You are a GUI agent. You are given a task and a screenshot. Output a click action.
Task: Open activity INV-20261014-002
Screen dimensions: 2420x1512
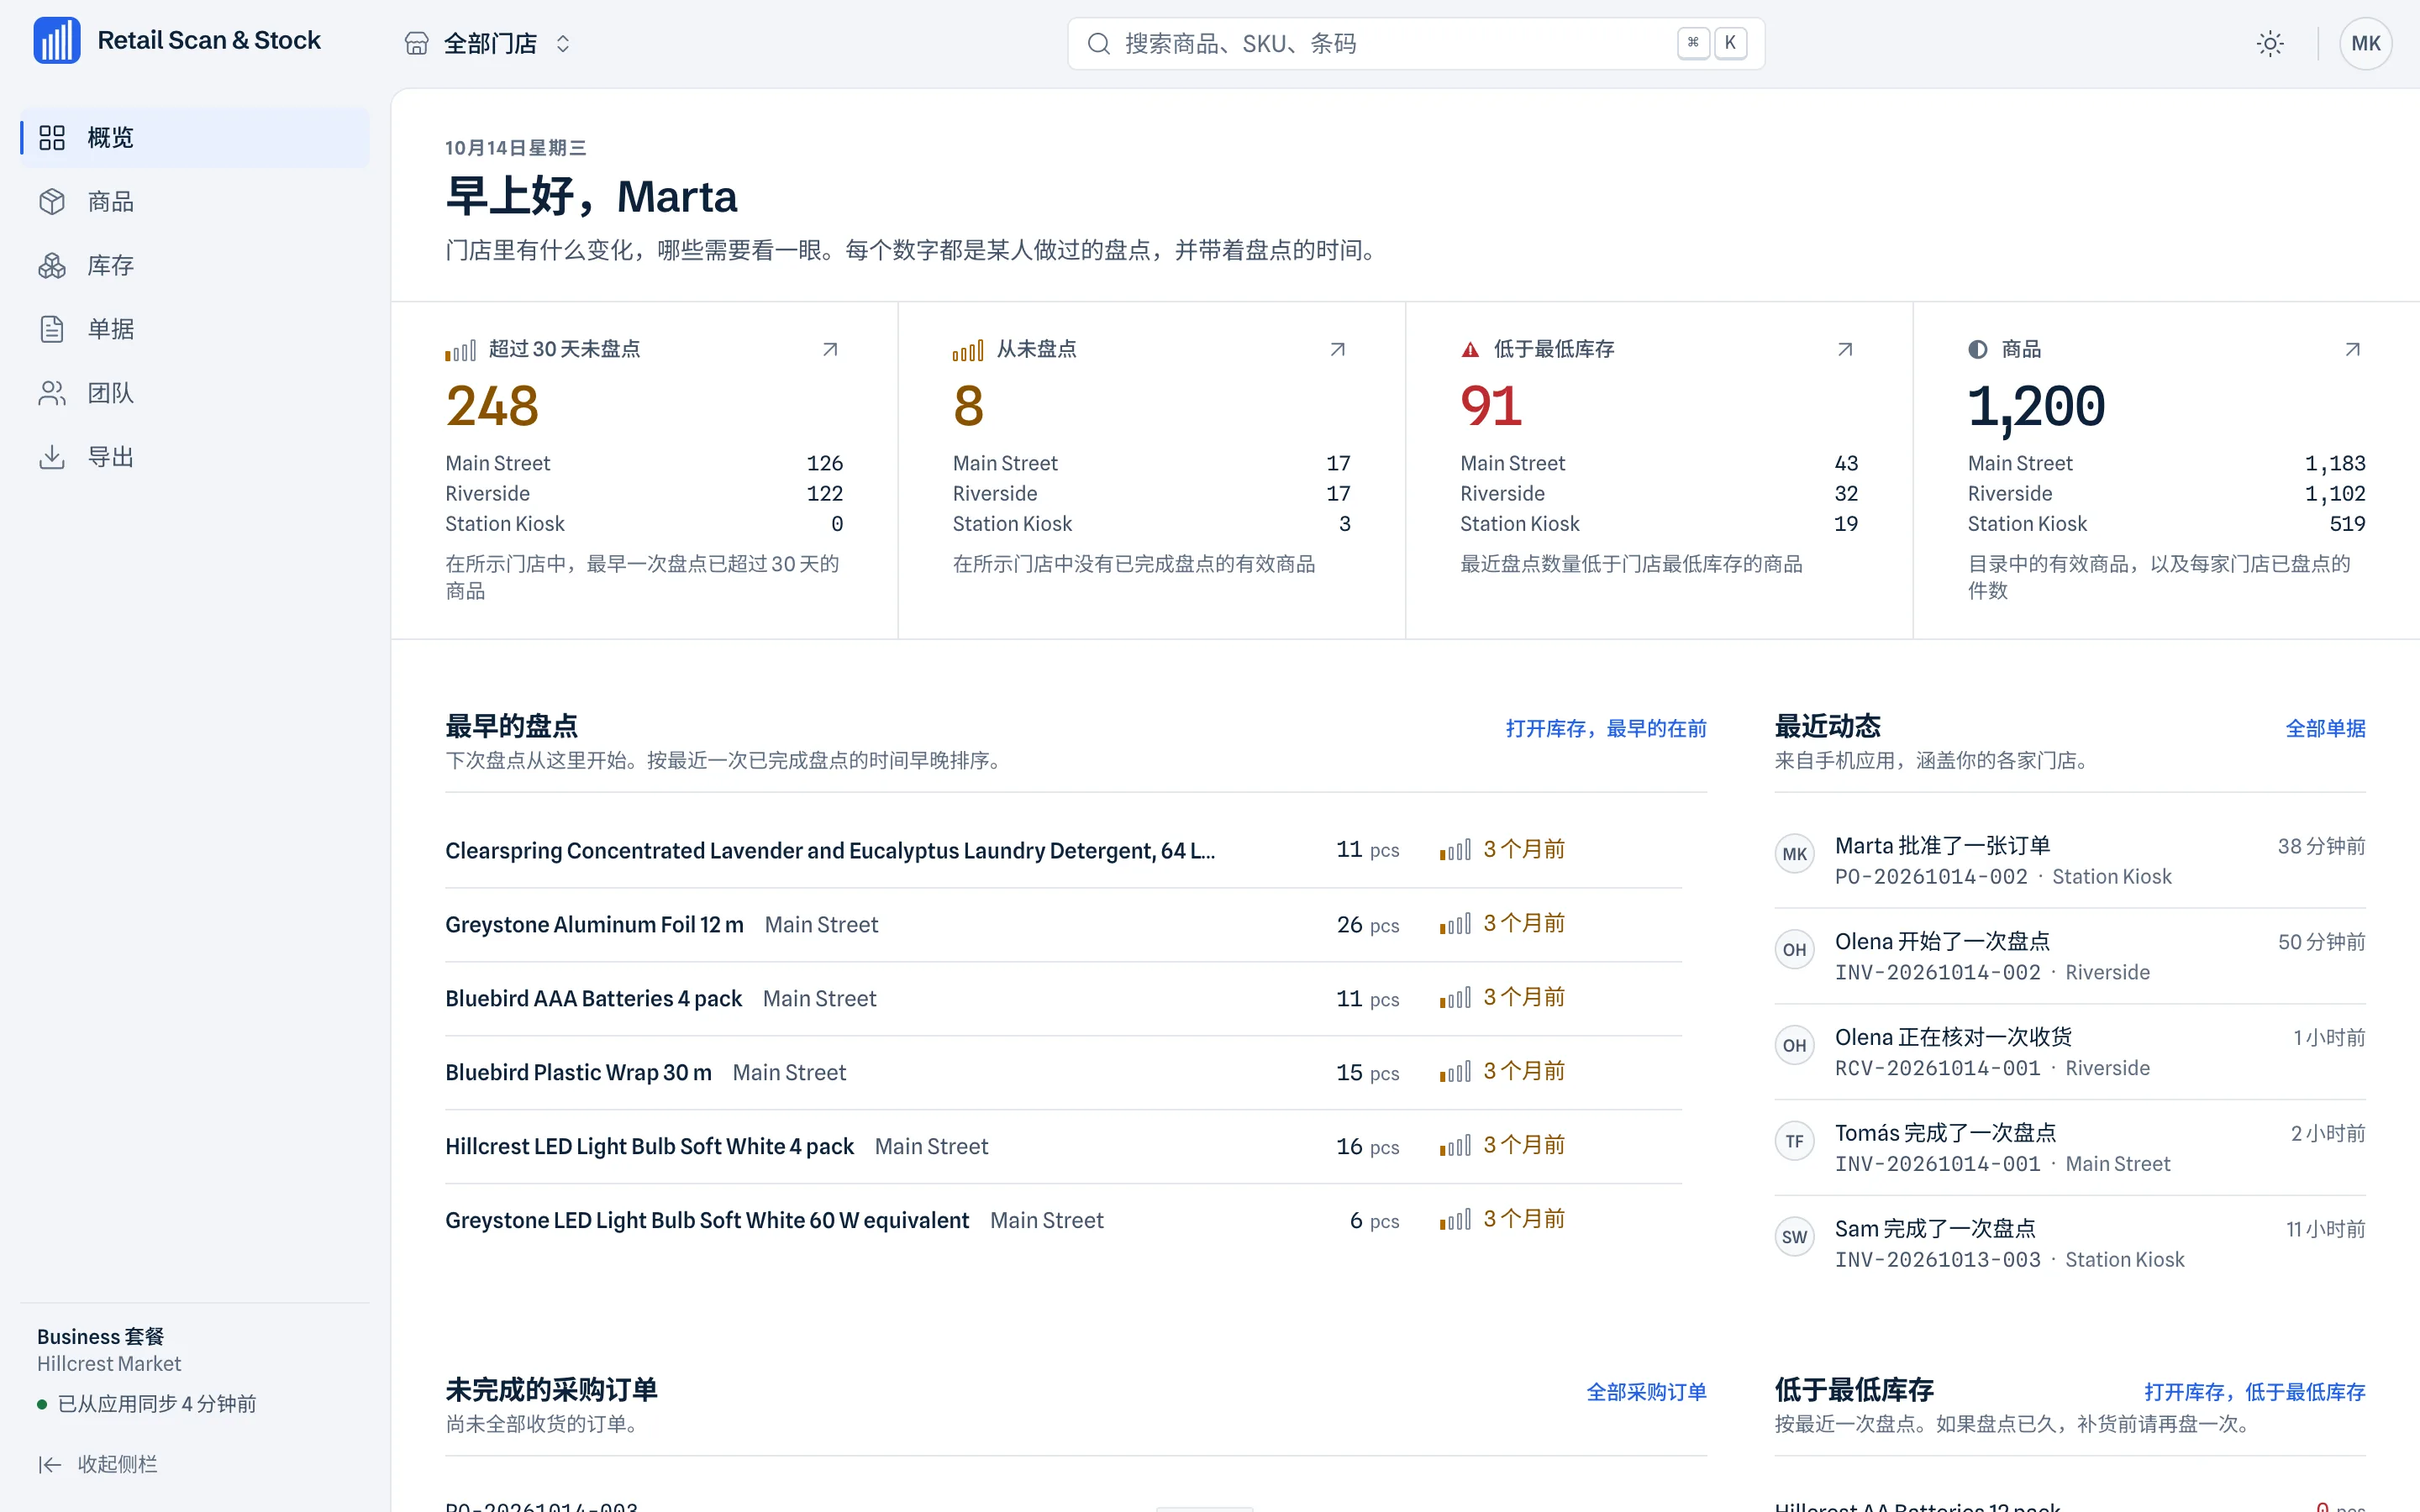[x=2070, y=957]
